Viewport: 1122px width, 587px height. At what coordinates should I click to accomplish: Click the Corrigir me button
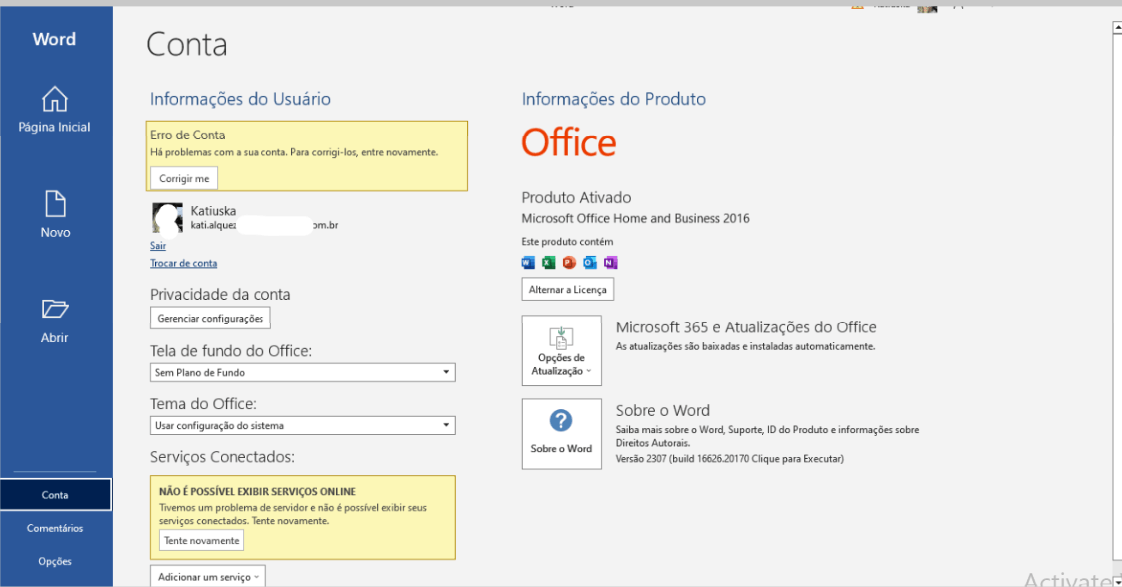[184, 178]
